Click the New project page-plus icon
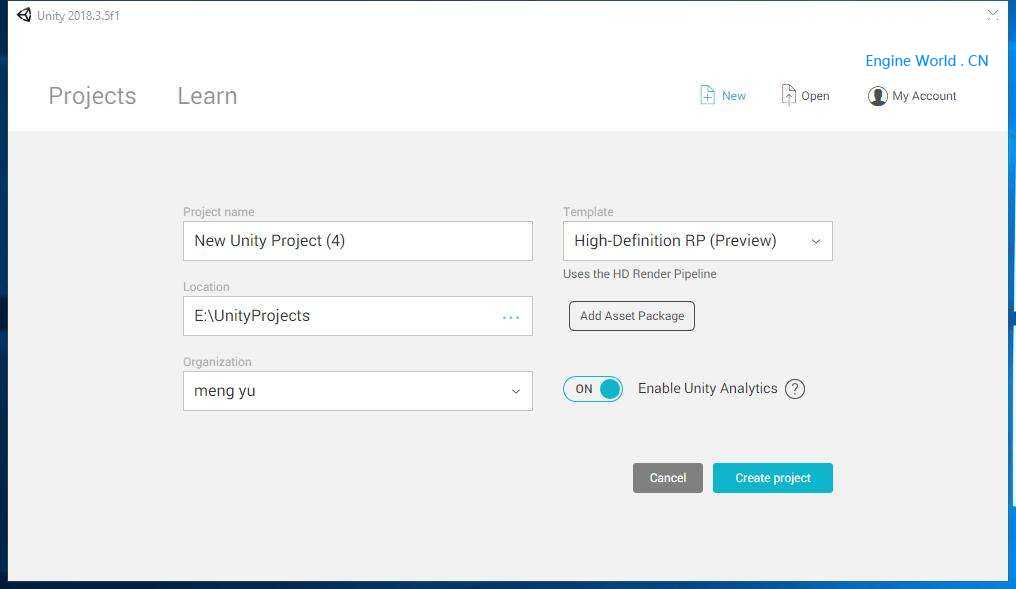 point(707,95)
